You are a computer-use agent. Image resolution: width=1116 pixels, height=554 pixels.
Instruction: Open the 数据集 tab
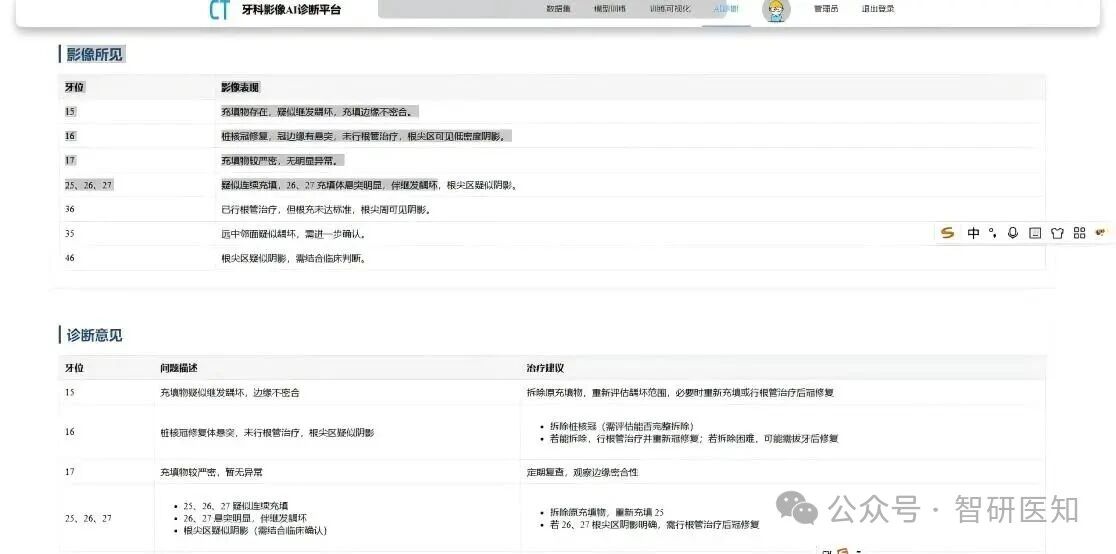click(x=558, y=9)
